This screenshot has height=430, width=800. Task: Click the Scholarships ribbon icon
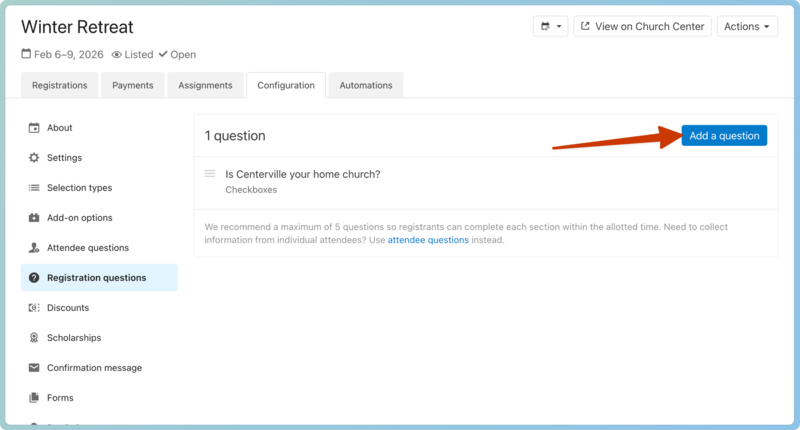[x=34, y=338]
